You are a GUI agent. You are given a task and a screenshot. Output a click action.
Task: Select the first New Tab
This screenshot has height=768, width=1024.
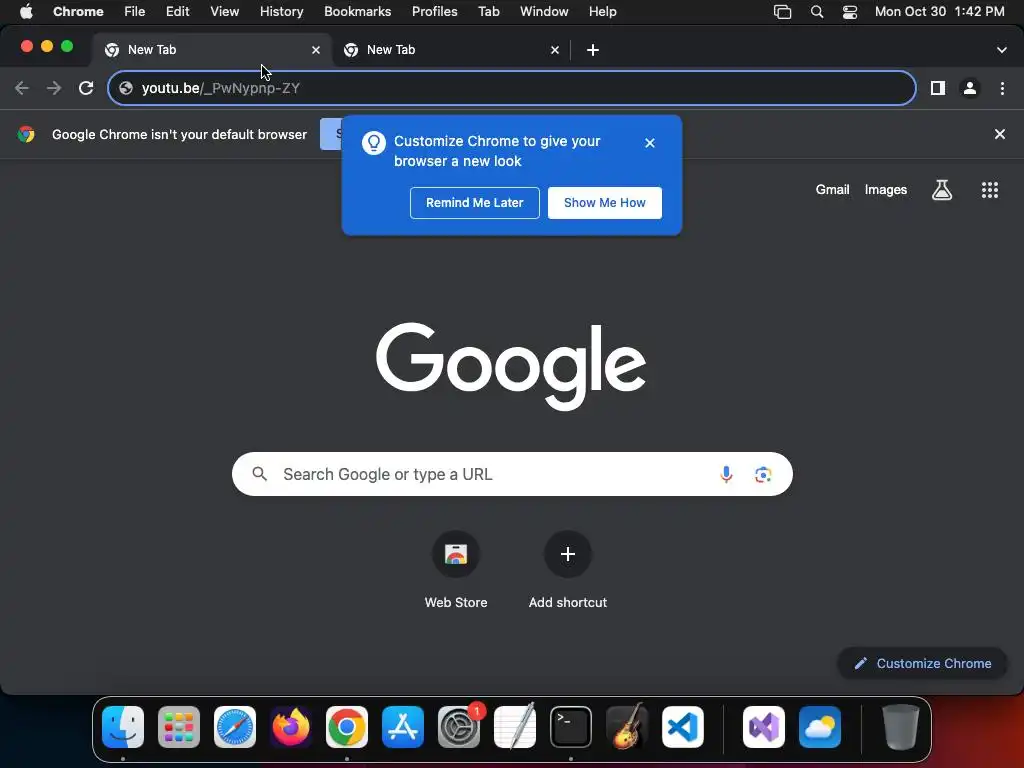pos(211,50)
